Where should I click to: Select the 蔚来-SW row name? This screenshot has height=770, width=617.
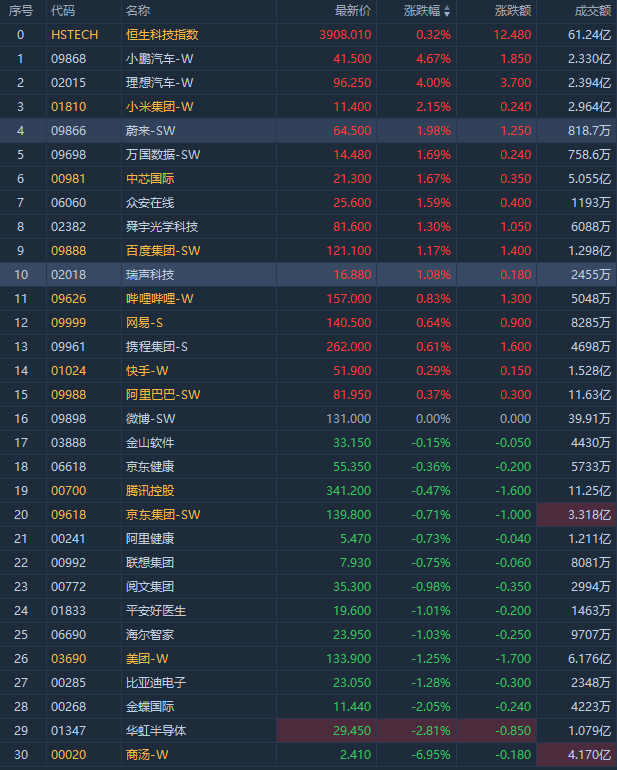pos(150,131)
